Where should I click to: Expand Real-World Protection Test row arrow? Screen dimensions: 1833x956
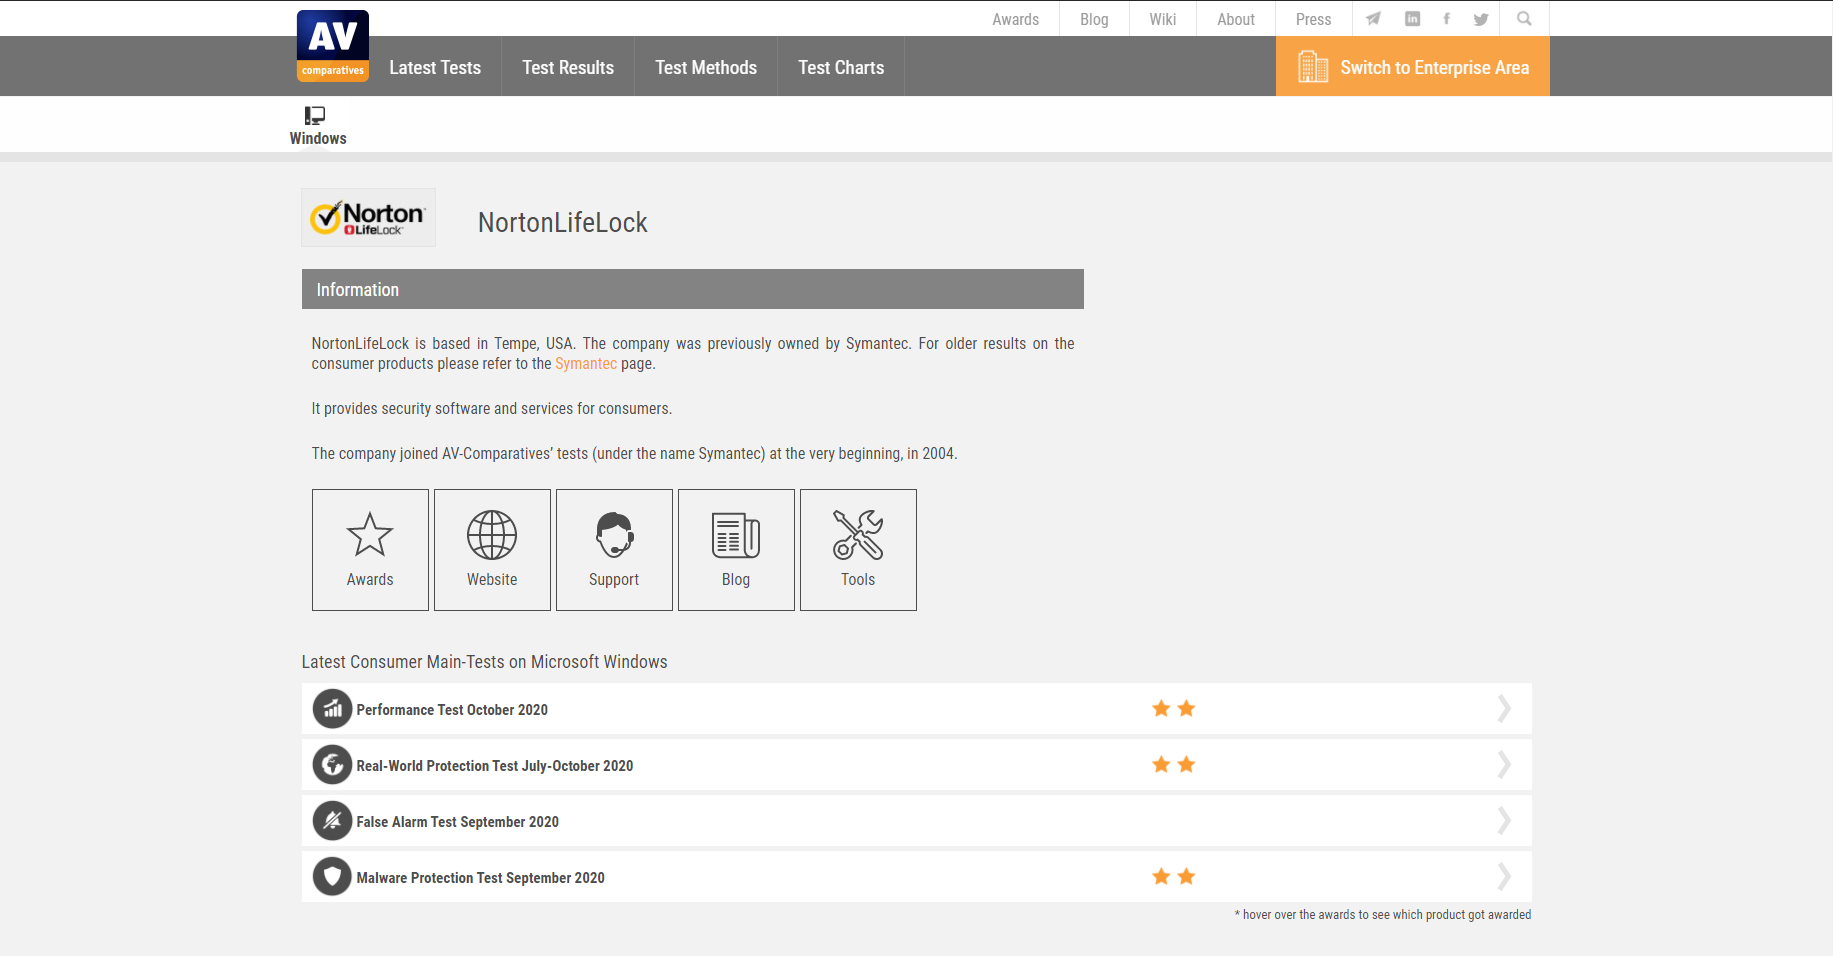click(1503, 765)
